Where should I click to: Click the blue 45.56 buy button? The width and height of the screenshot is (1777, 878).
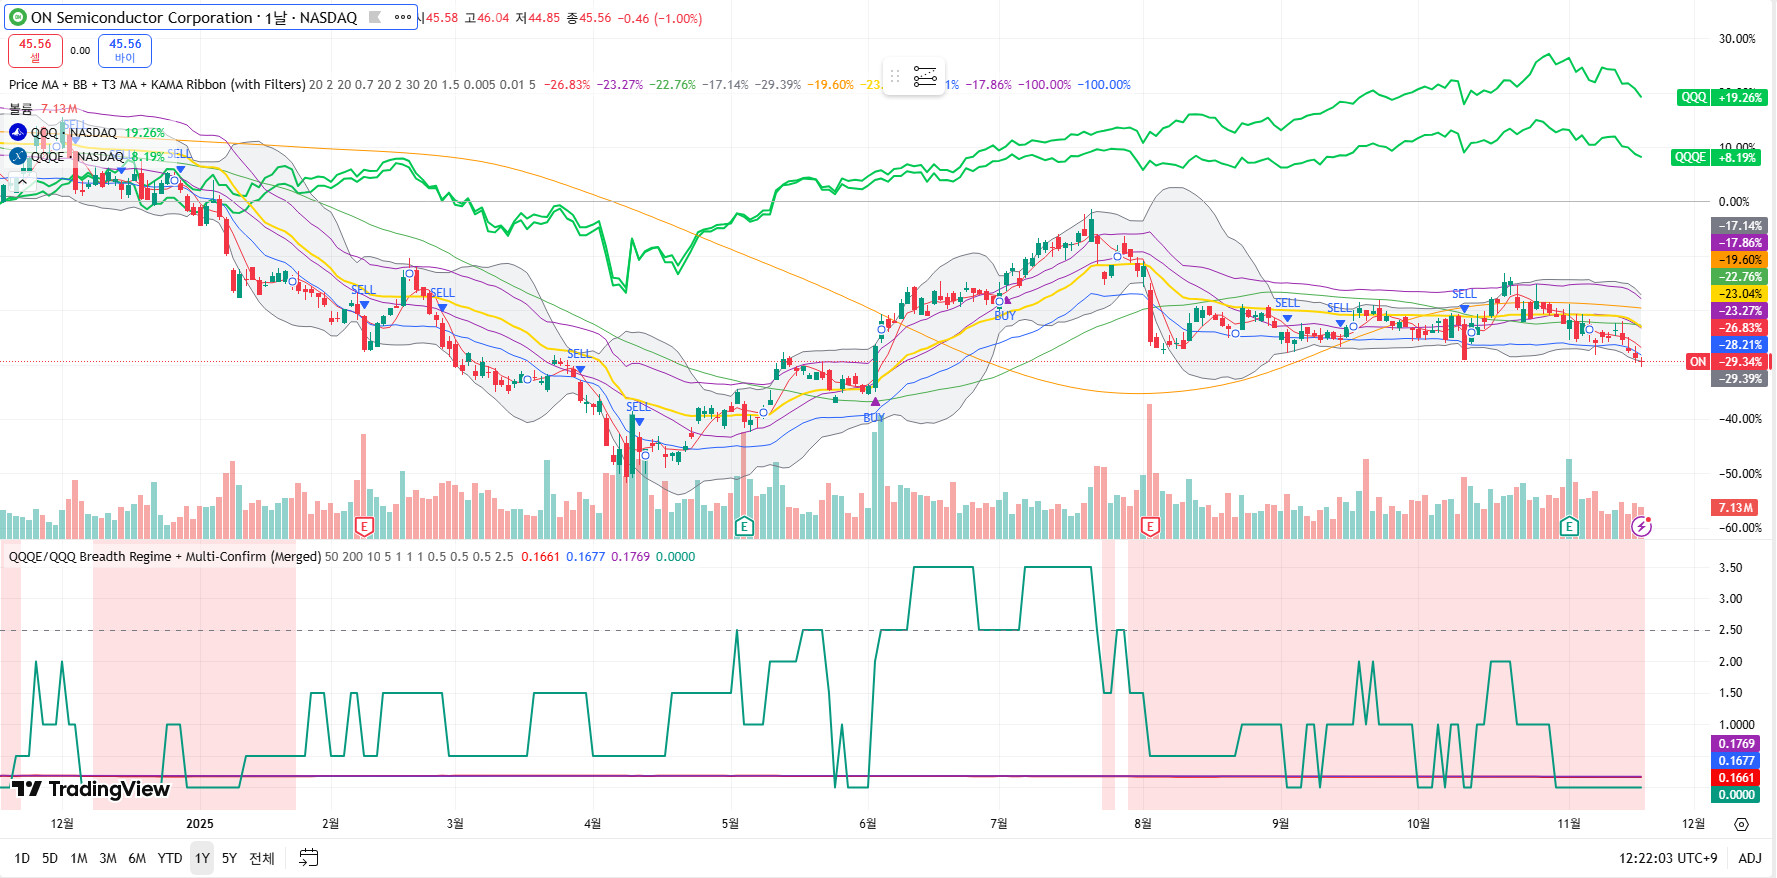(125, 50)
